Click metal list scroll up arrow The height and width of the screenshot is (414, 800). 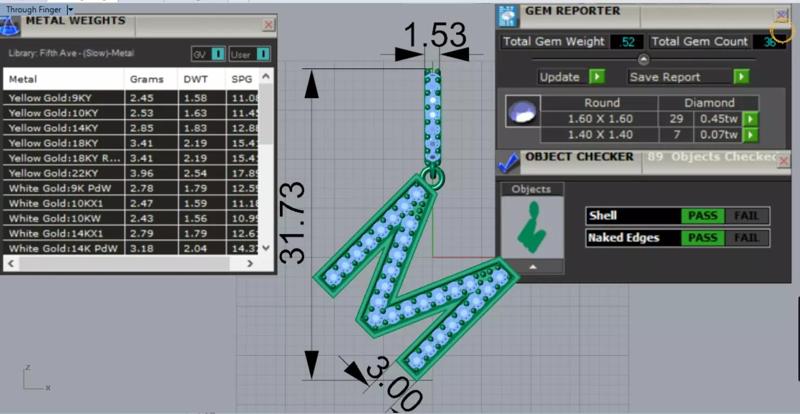point(265,76)
